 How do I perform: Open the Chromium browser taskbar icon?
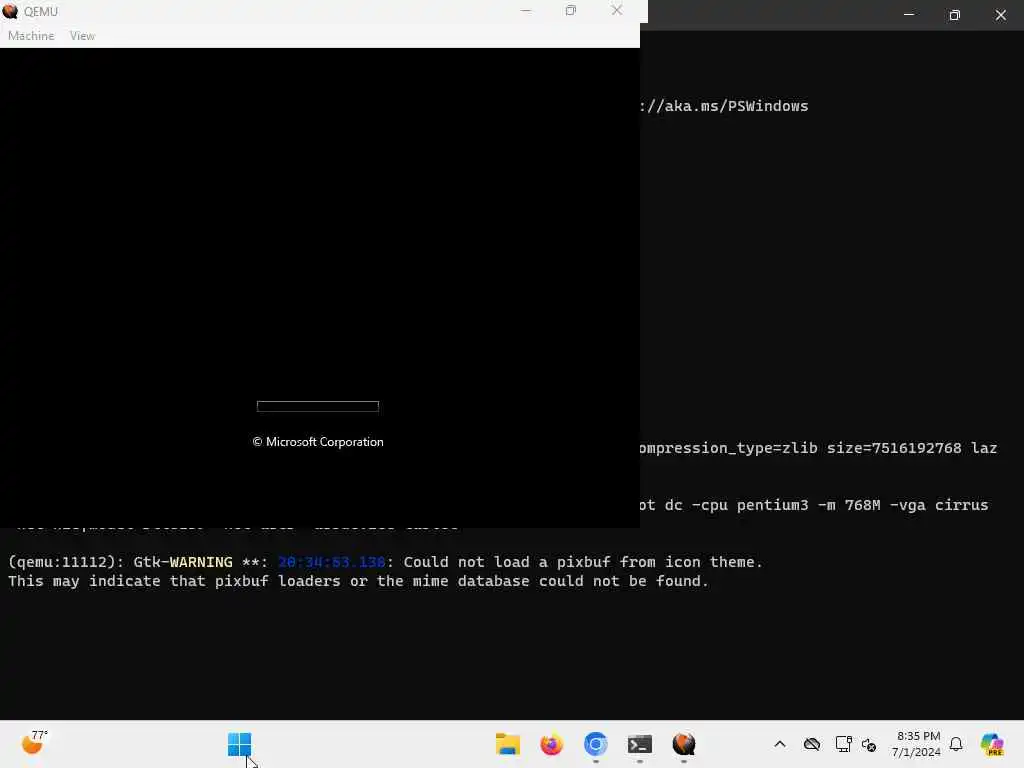click(596, 744)
